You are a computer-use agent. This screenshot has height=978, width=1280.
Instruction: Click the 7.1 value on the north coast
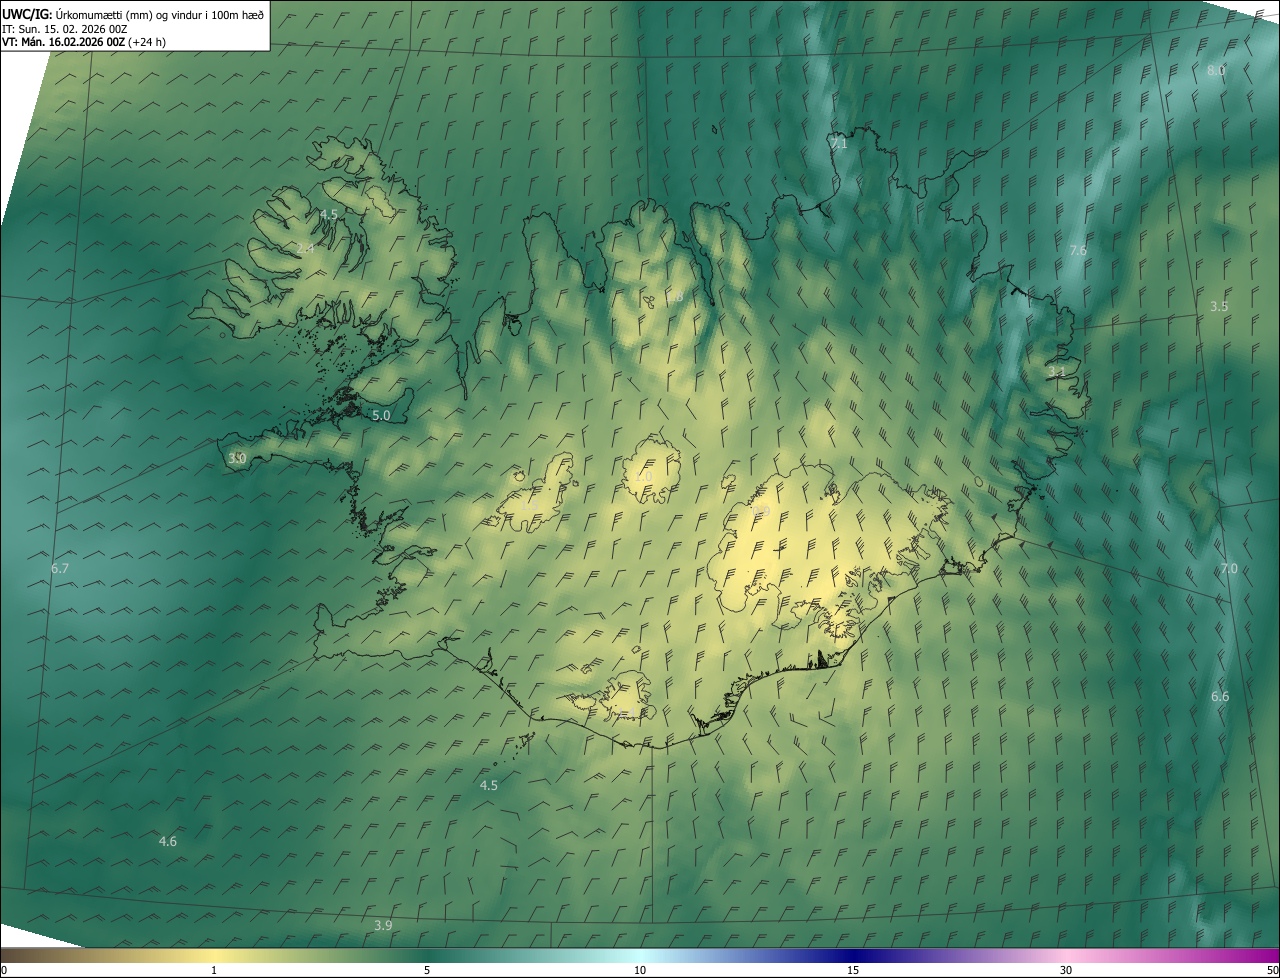[x=839, y=144]
